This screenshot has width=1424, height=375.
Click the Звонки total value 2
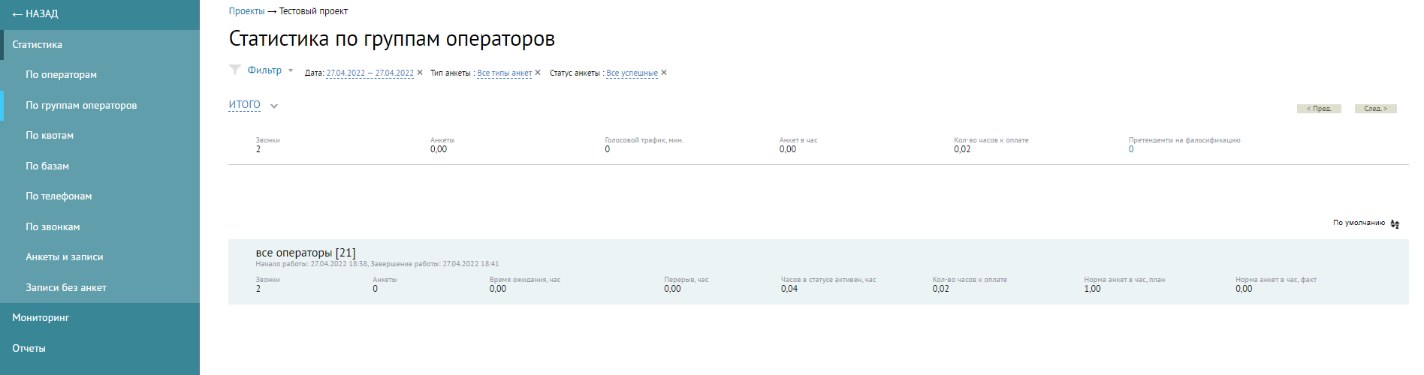258,149
